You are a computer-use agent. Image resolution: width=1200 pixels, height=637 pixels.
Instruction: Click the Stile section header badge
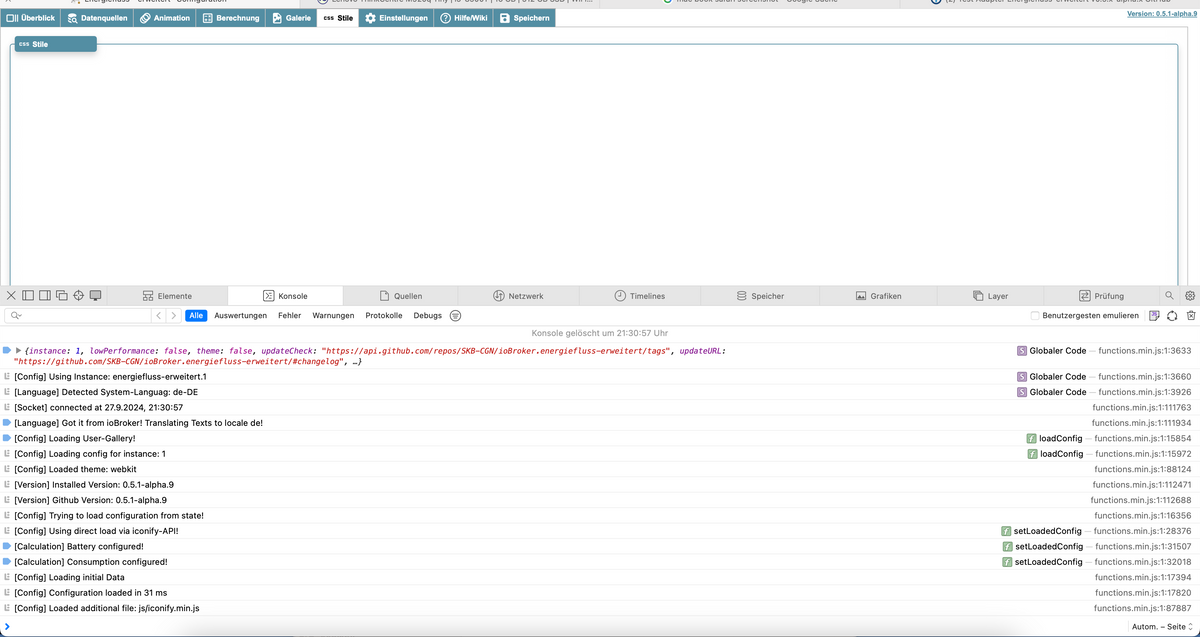55,44
